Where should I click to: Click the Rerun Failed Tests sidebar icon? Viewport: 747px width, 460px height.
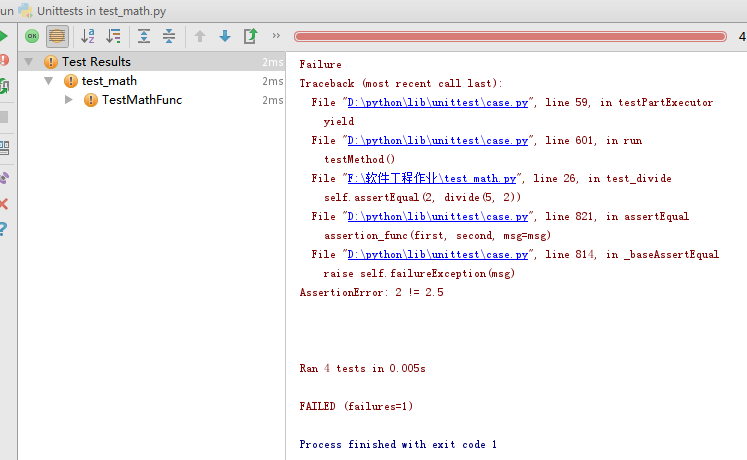point(4,60)
